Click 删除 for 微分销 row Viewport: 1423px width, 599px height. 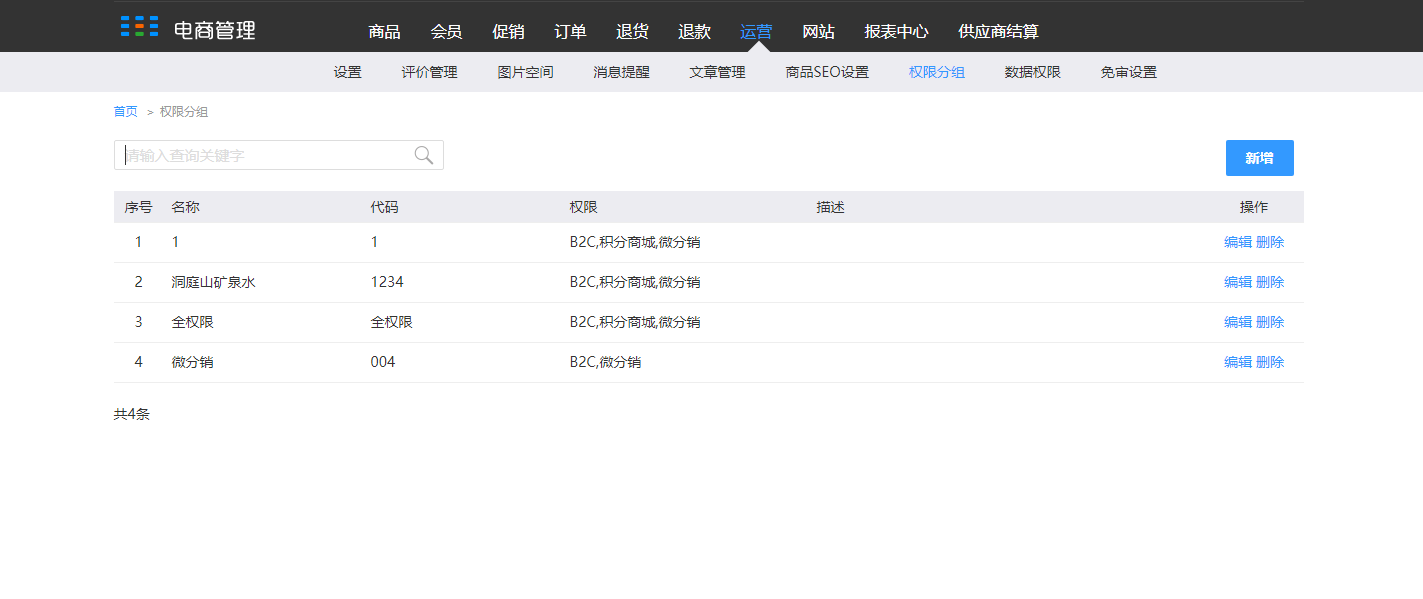pyautogui.click(x=1270, y=362)
